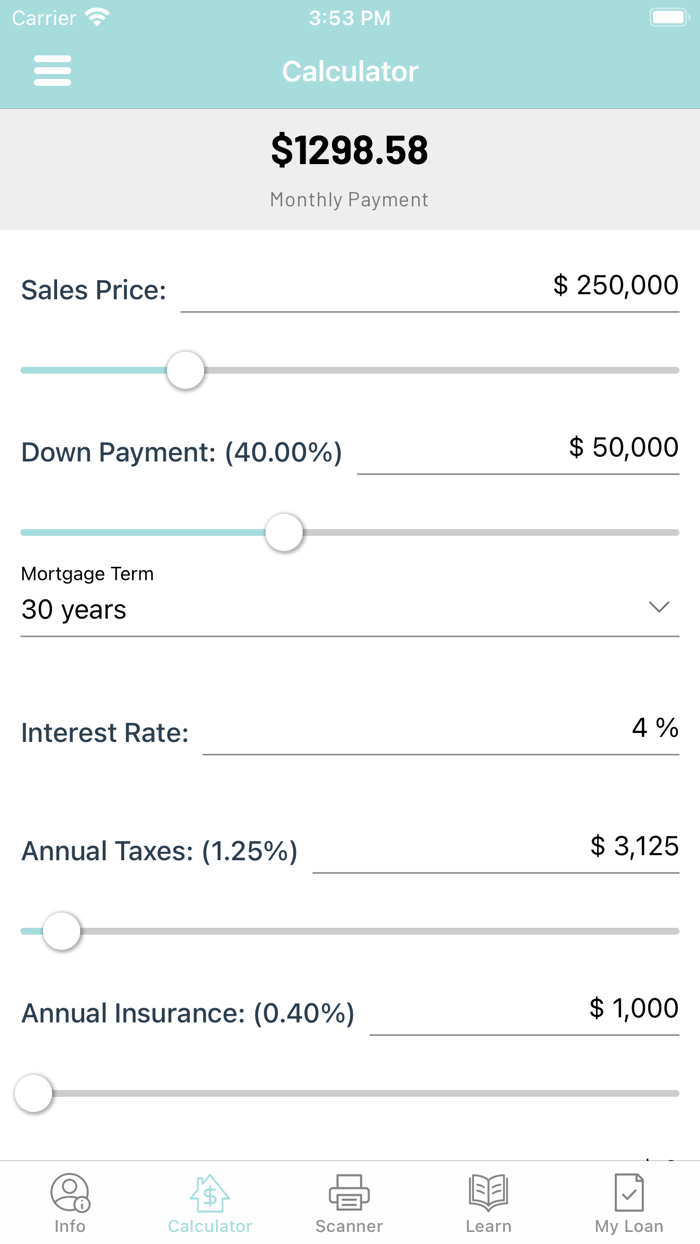Tap the Calculator house icon
The image size is (700, 1244).
209,1192
